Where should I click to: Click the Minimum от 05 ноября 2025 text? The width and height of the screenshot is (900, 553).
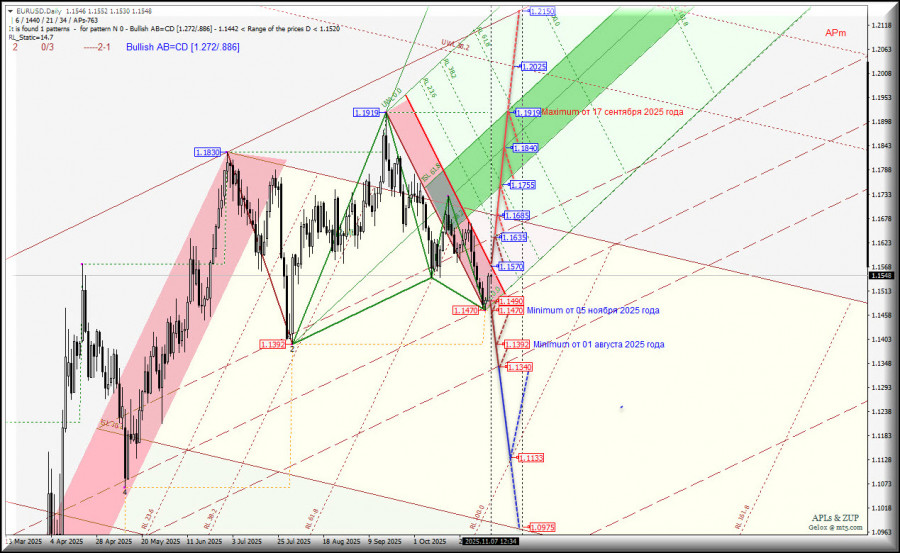[x=593, y=311]
